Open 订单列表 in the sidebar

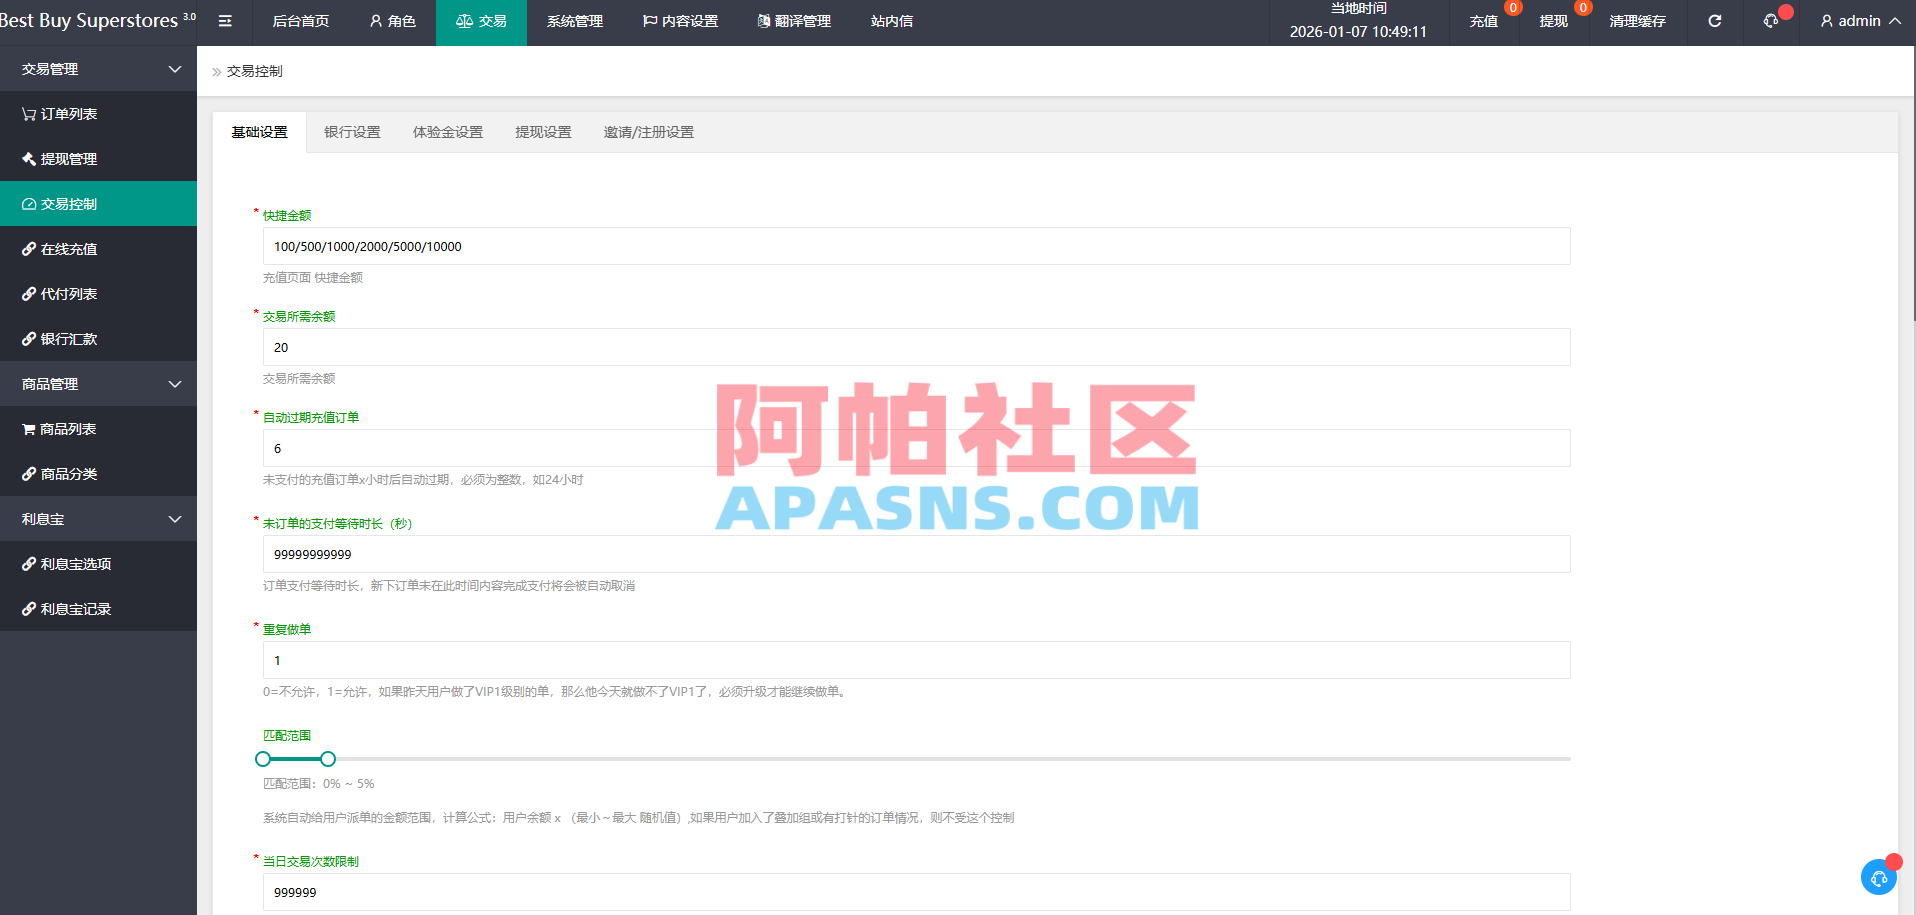(x=98, y=114)
